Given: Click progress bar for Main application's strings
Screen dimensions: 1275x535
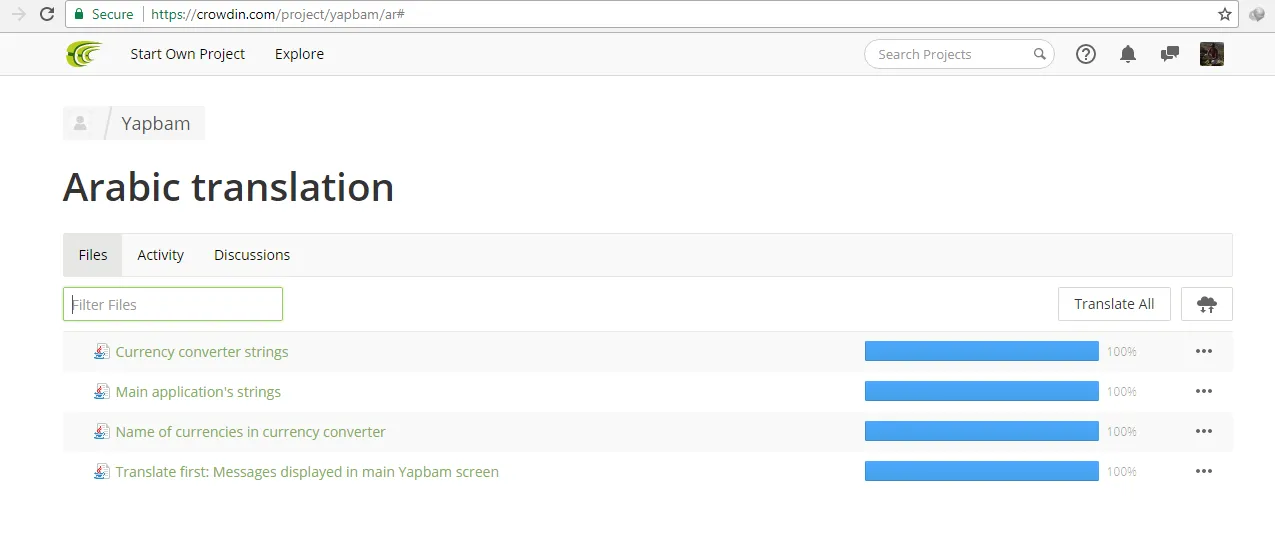Looking at the screenshot, I should (x=981, y=391).
